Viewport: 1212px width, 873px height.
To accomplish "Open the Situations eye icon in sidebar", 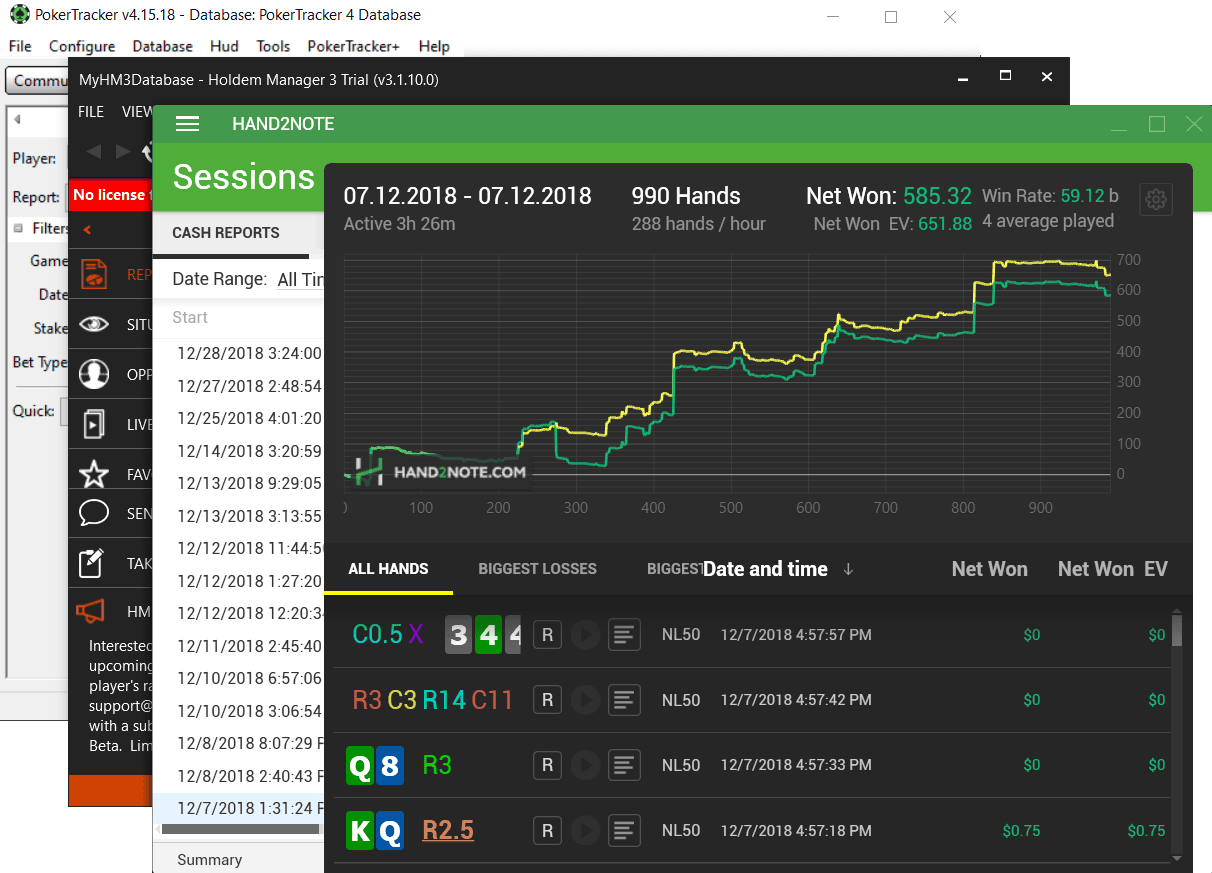I will pyautogui.click(x=94, y=324).
